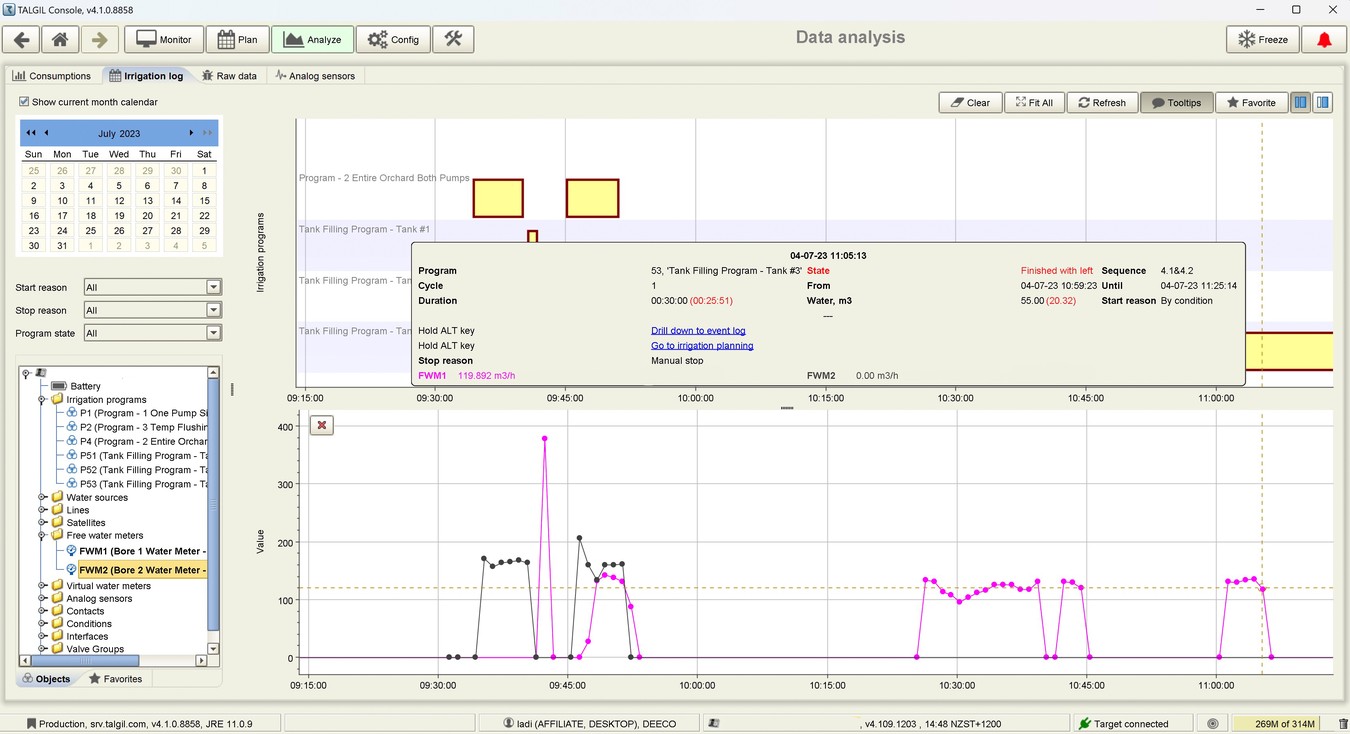Click the red alarm bell icon

point(1324,39)
